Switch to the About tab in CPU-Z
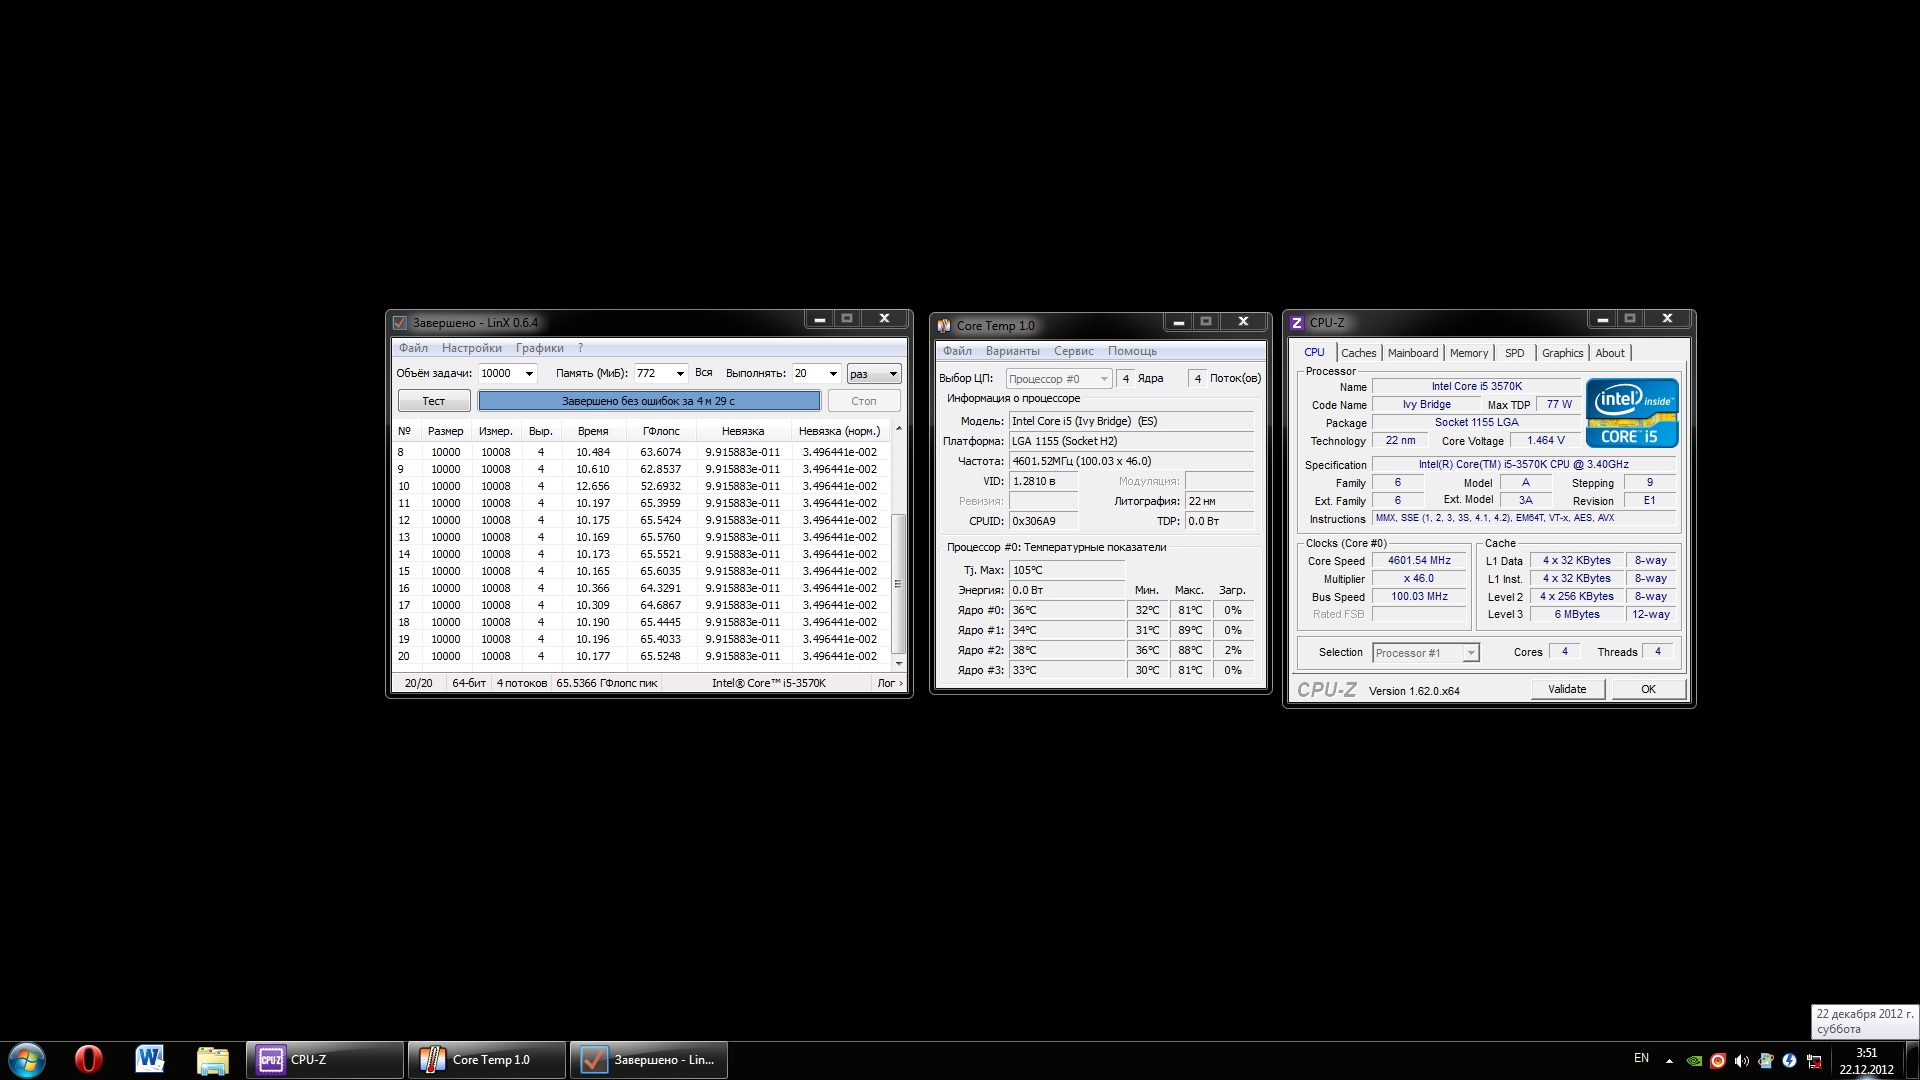The height and width of the screenshot is (1080, 1920). [x=1610, y=353]
